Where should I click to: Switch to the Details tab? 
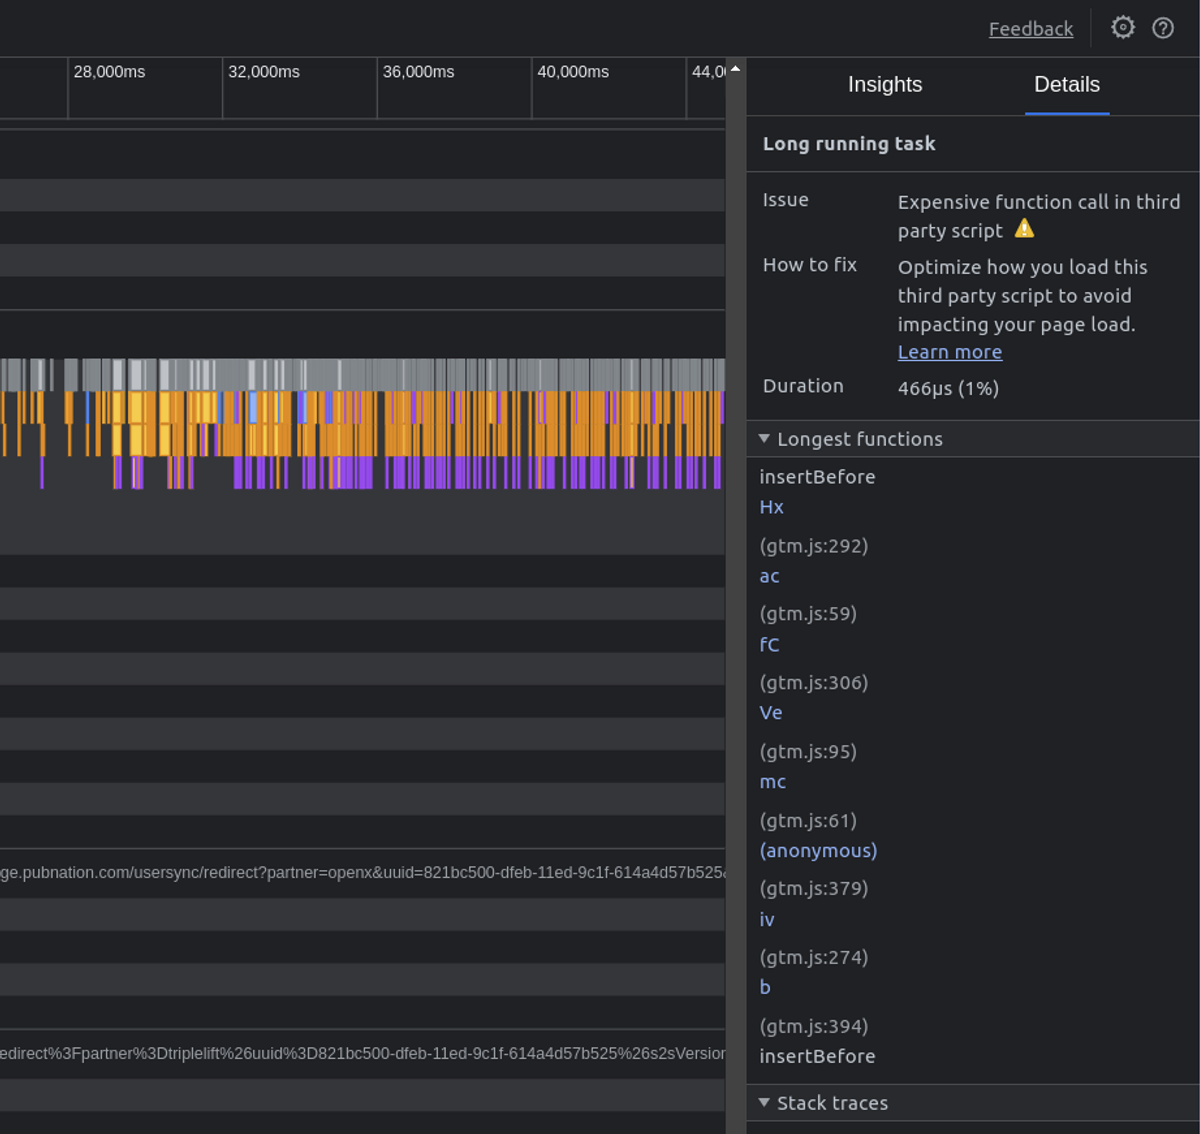point(1066,85)
